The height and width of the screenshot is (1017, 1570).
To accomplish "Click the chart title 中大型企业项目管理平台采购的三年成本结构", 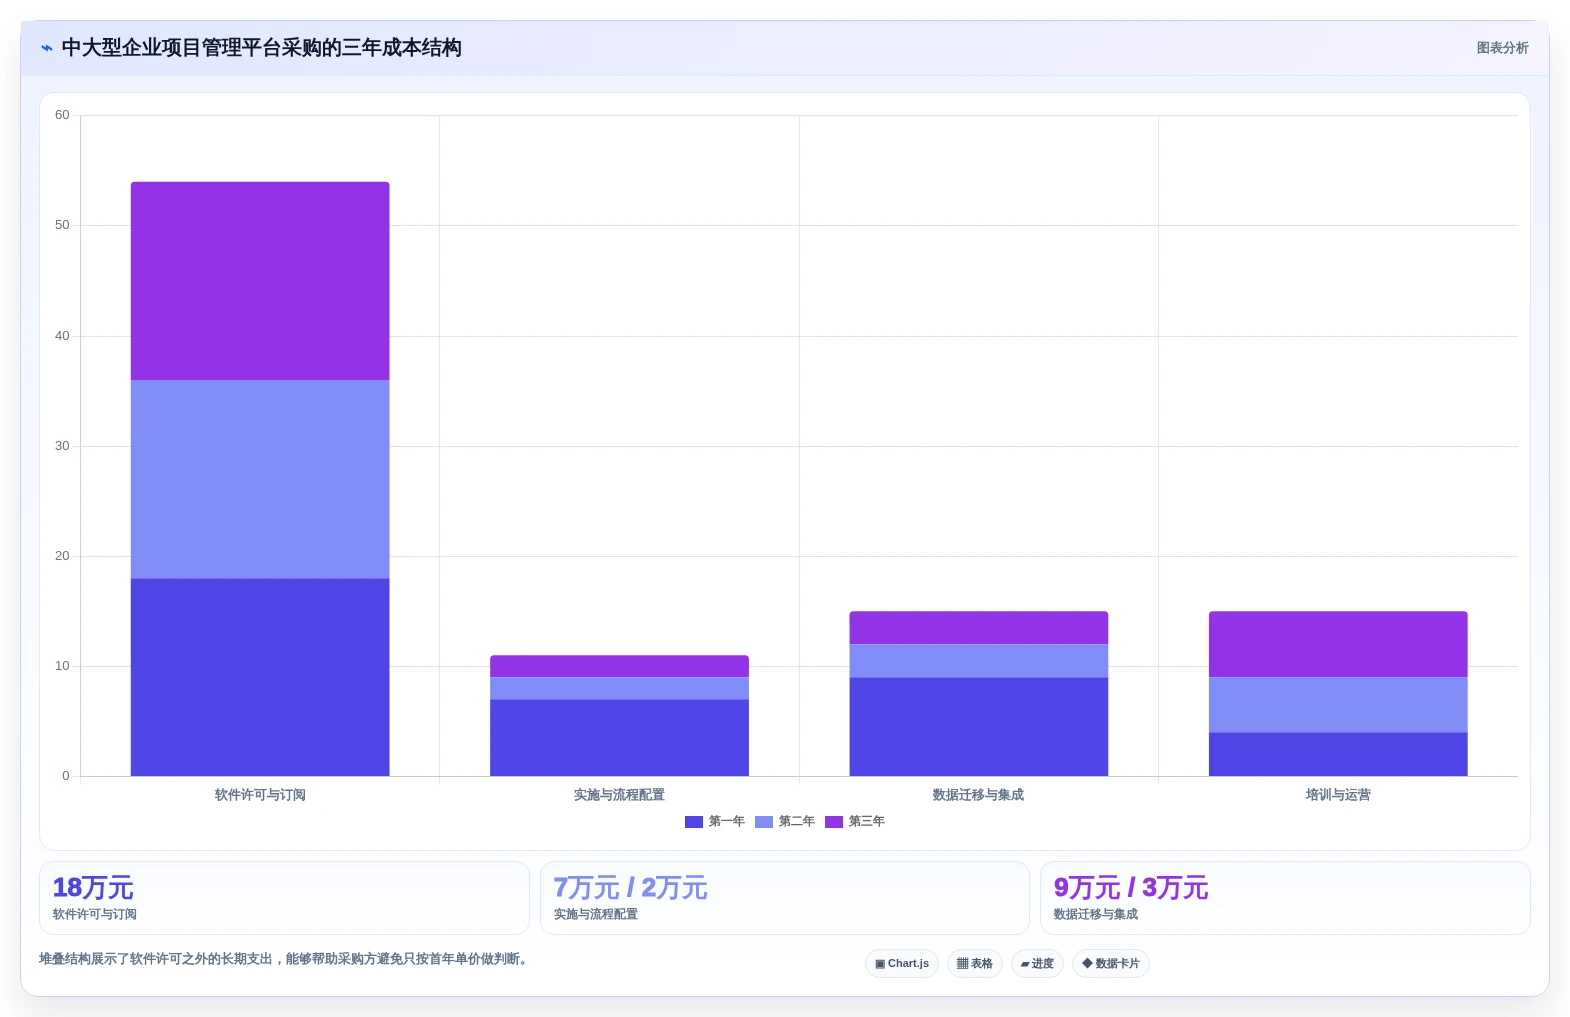I will pos(261,48).
